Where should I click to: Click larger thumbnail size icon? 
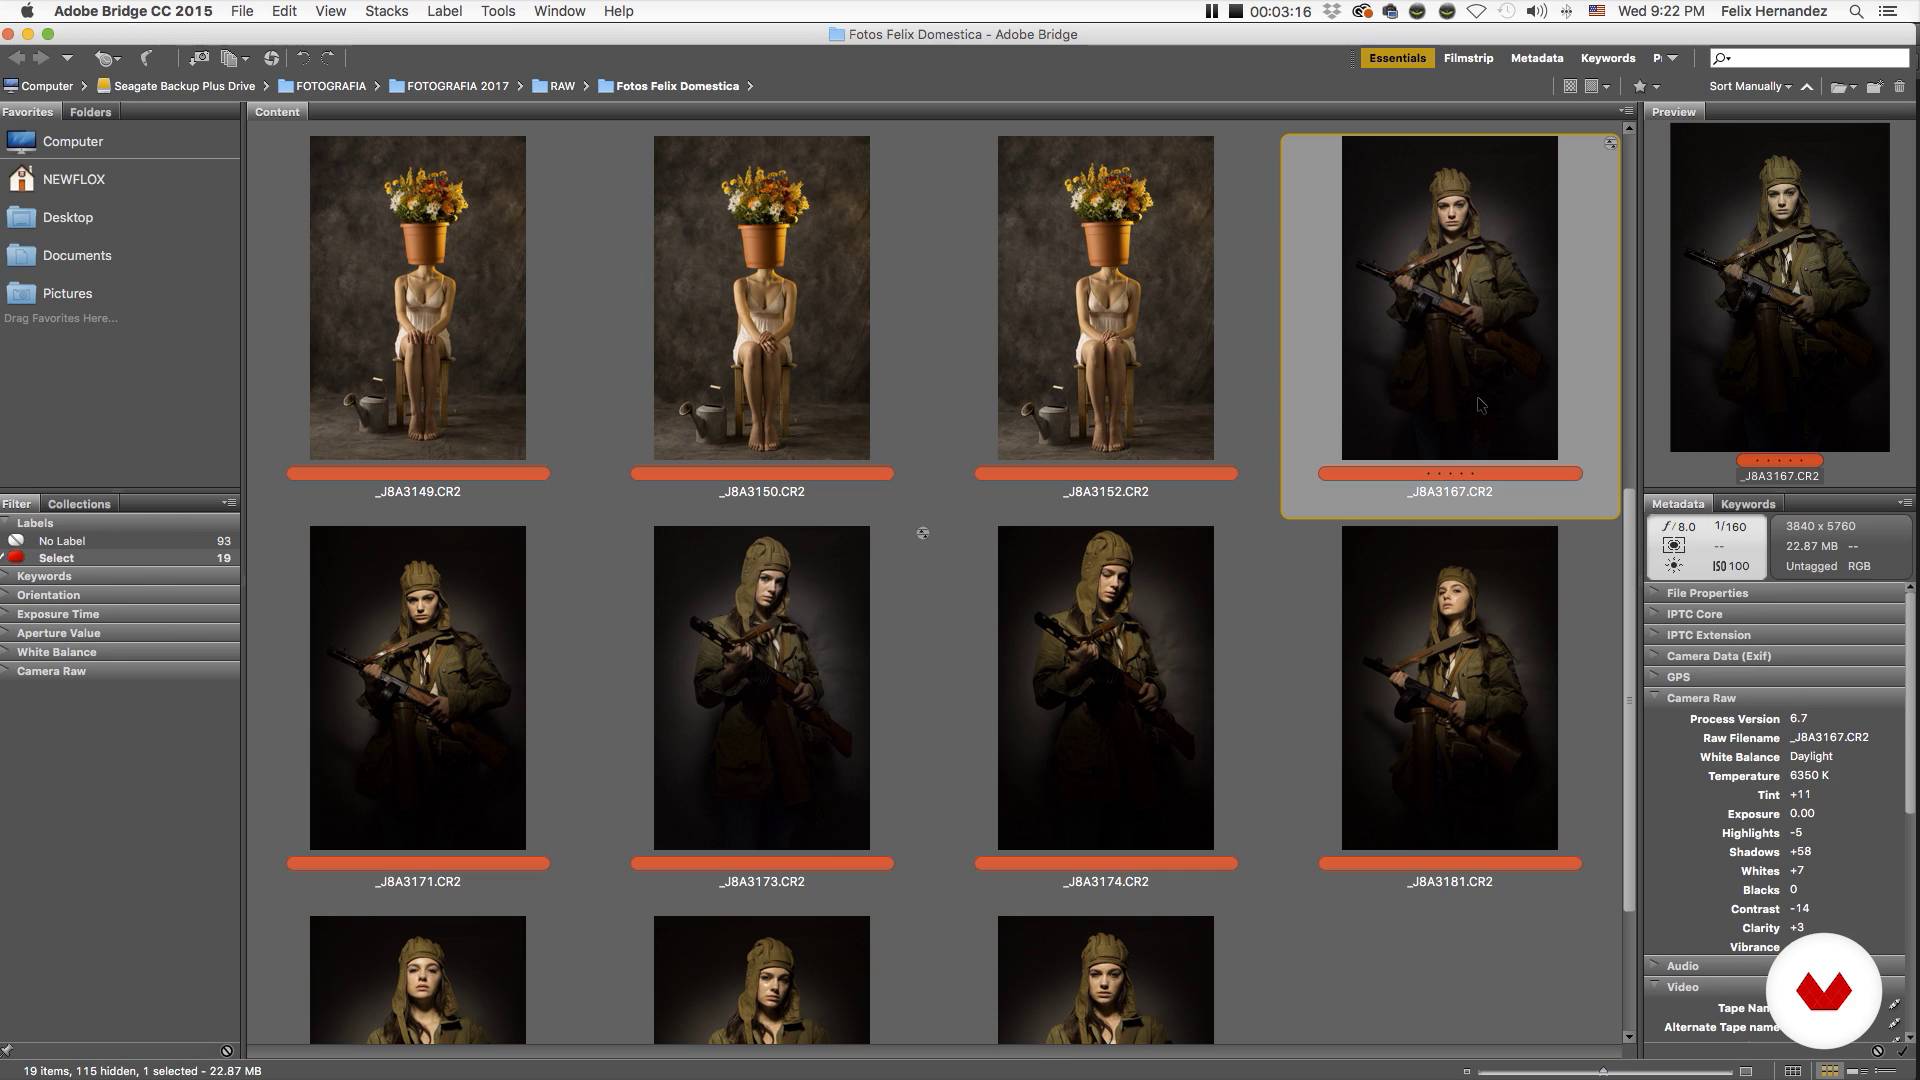(1746, 1071)
